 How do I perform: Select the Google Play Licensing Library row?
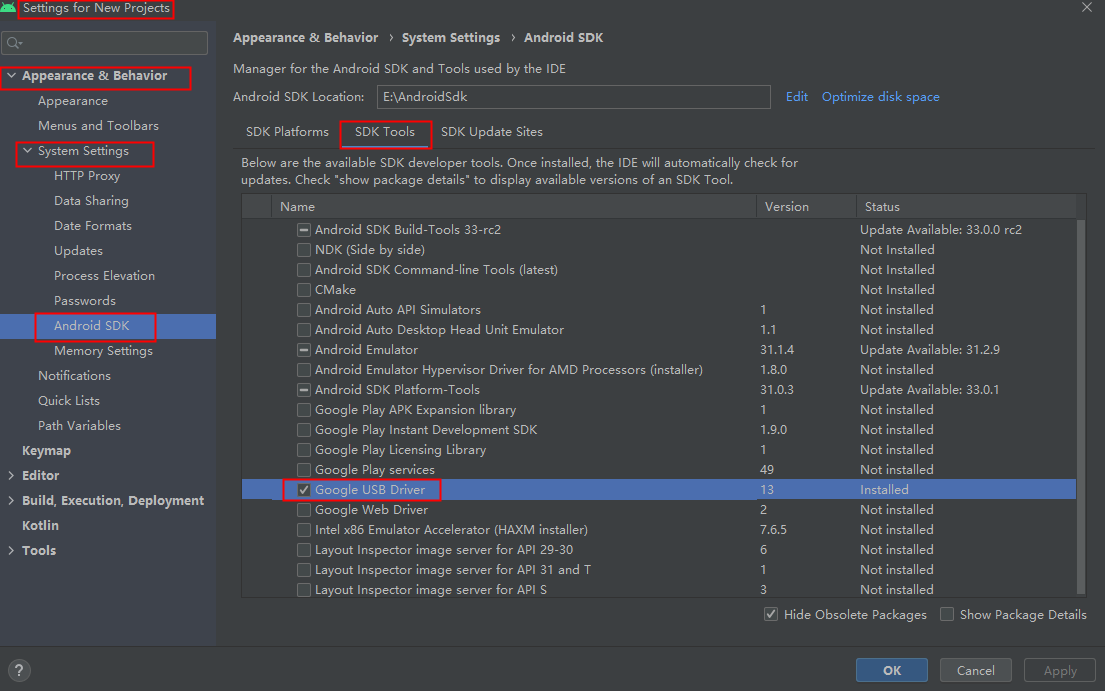click(659, 450)
